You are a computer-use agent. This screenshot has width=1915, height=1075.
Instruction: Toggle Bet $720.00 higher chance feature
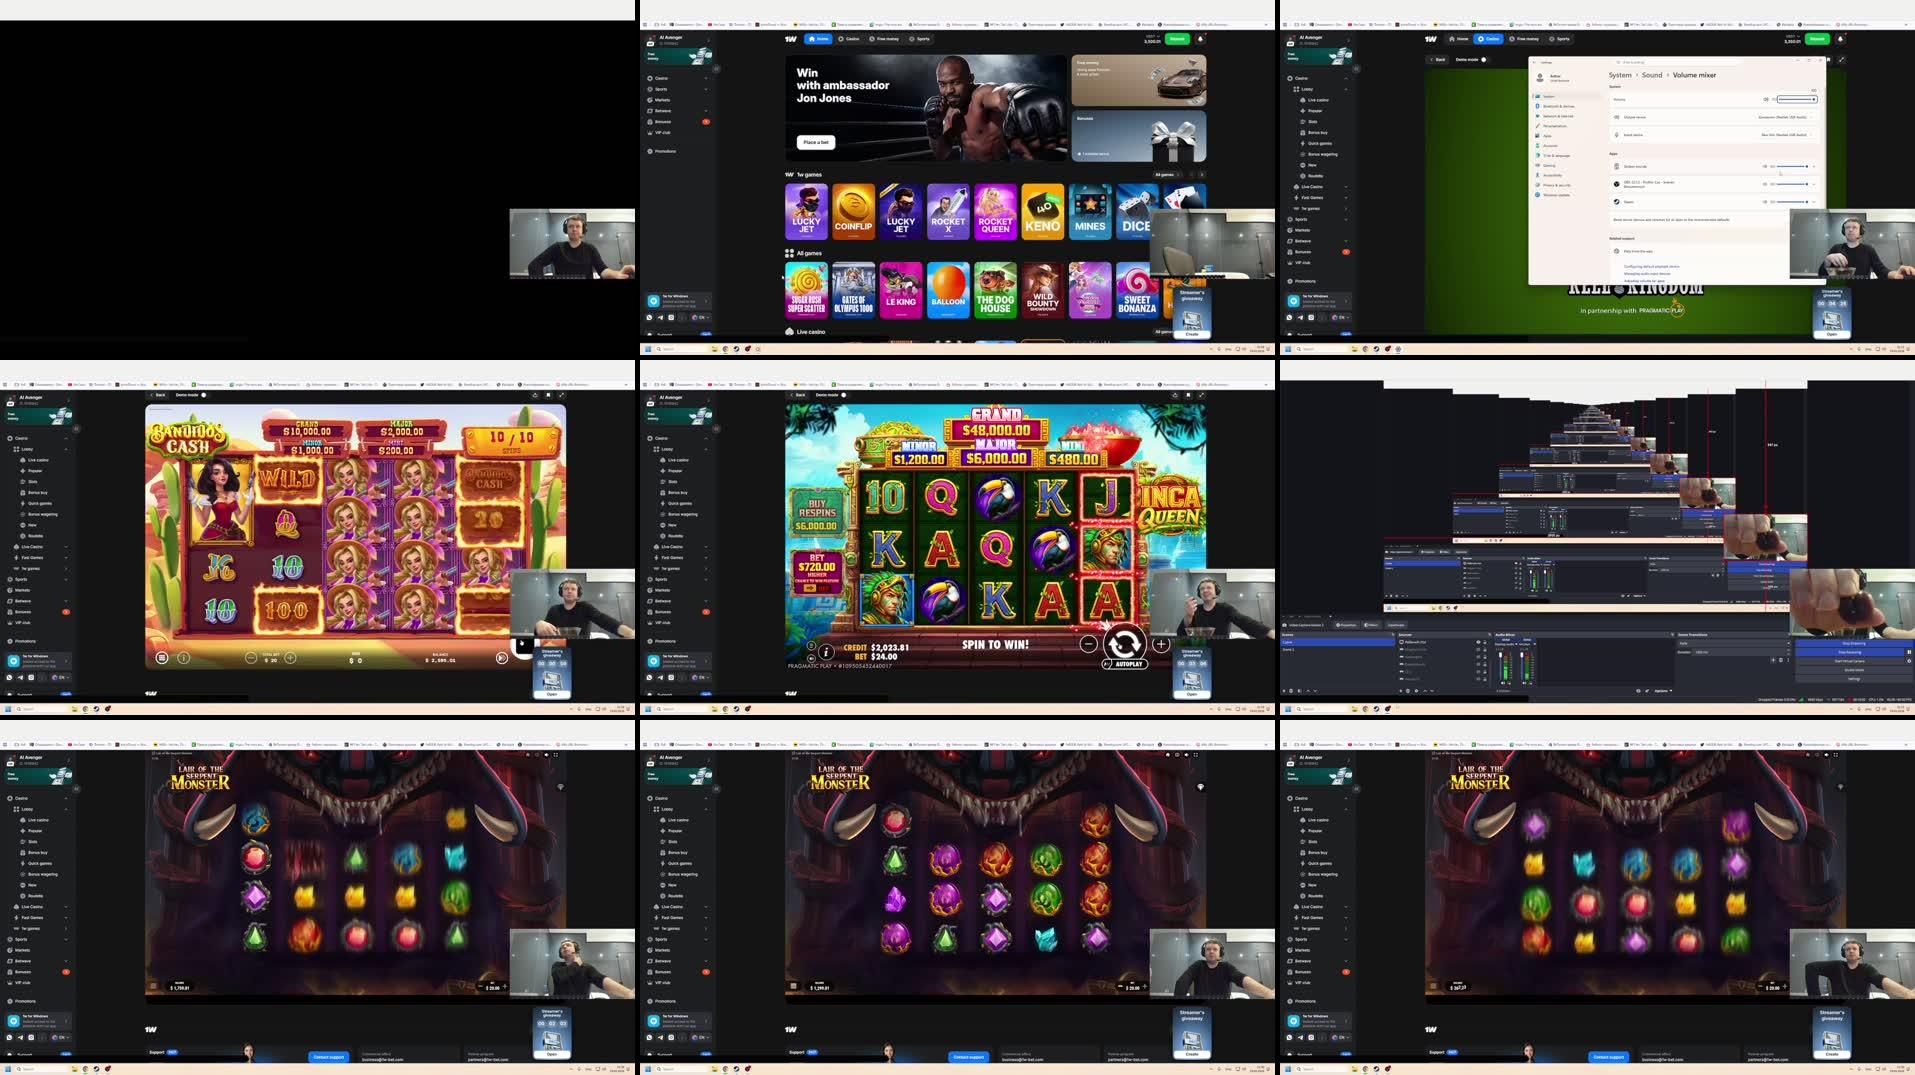[x=817, y=572]
